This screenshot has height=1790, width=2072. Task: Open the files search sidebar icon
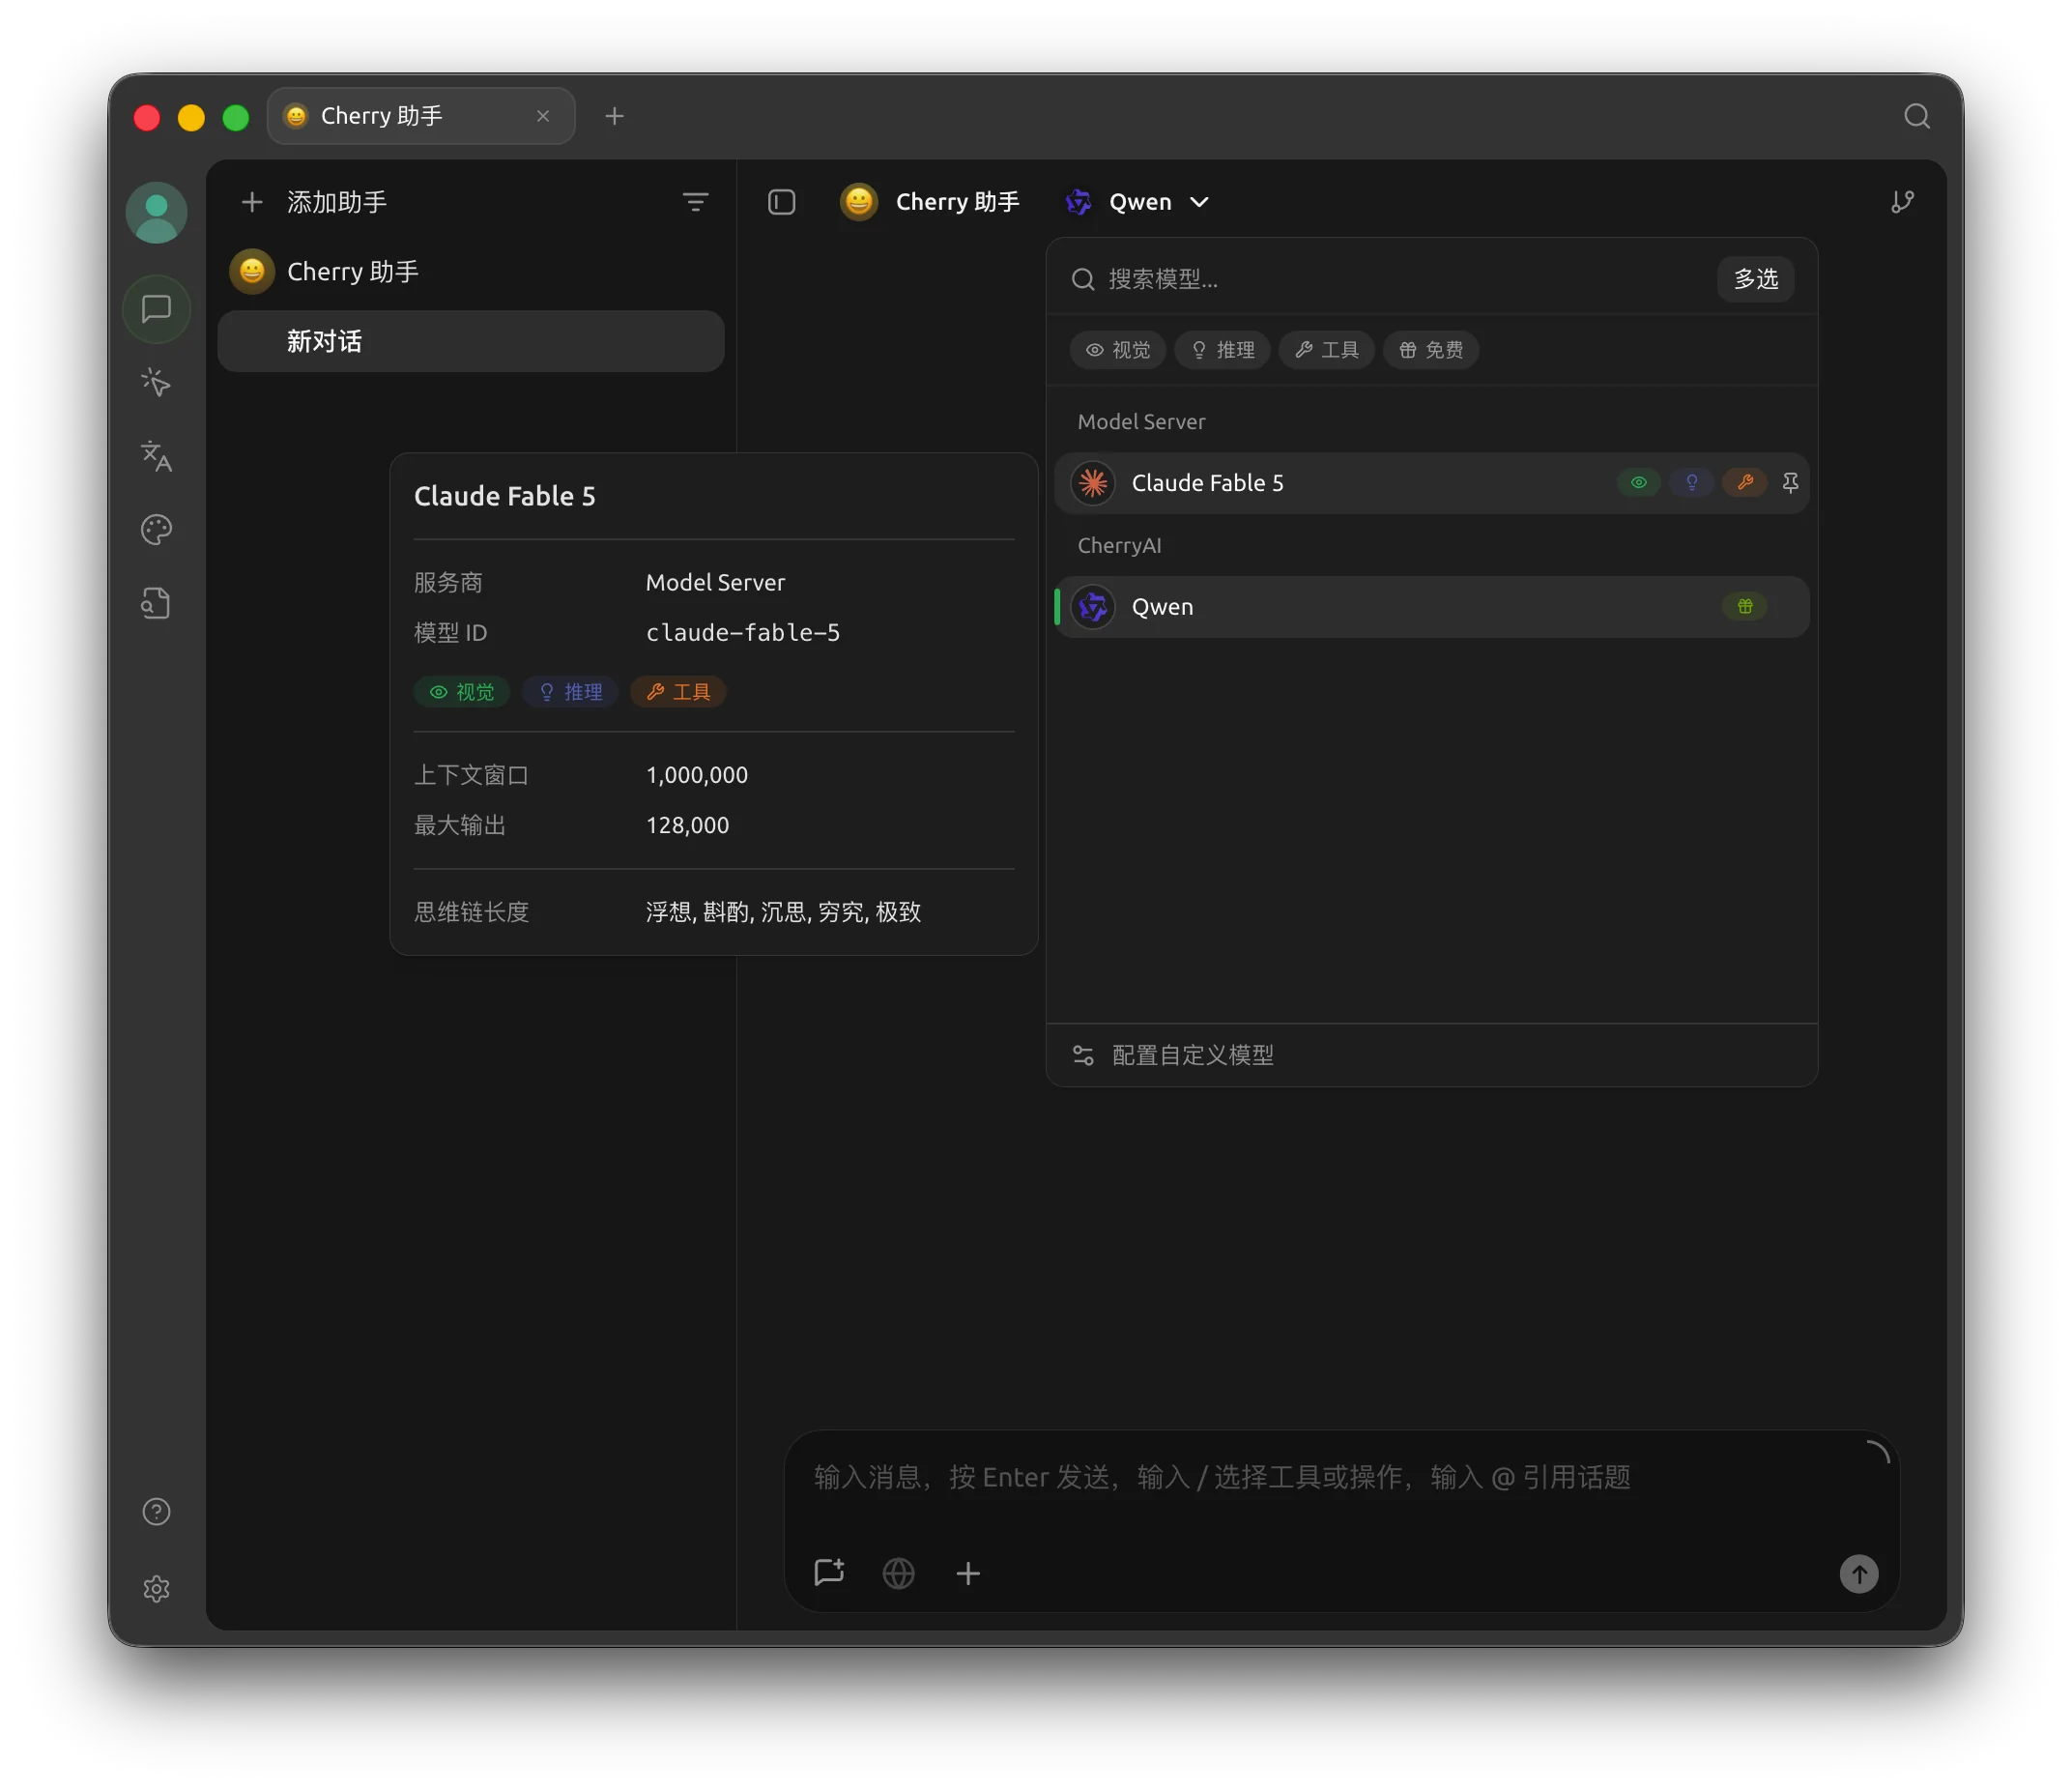click(156, 603)
